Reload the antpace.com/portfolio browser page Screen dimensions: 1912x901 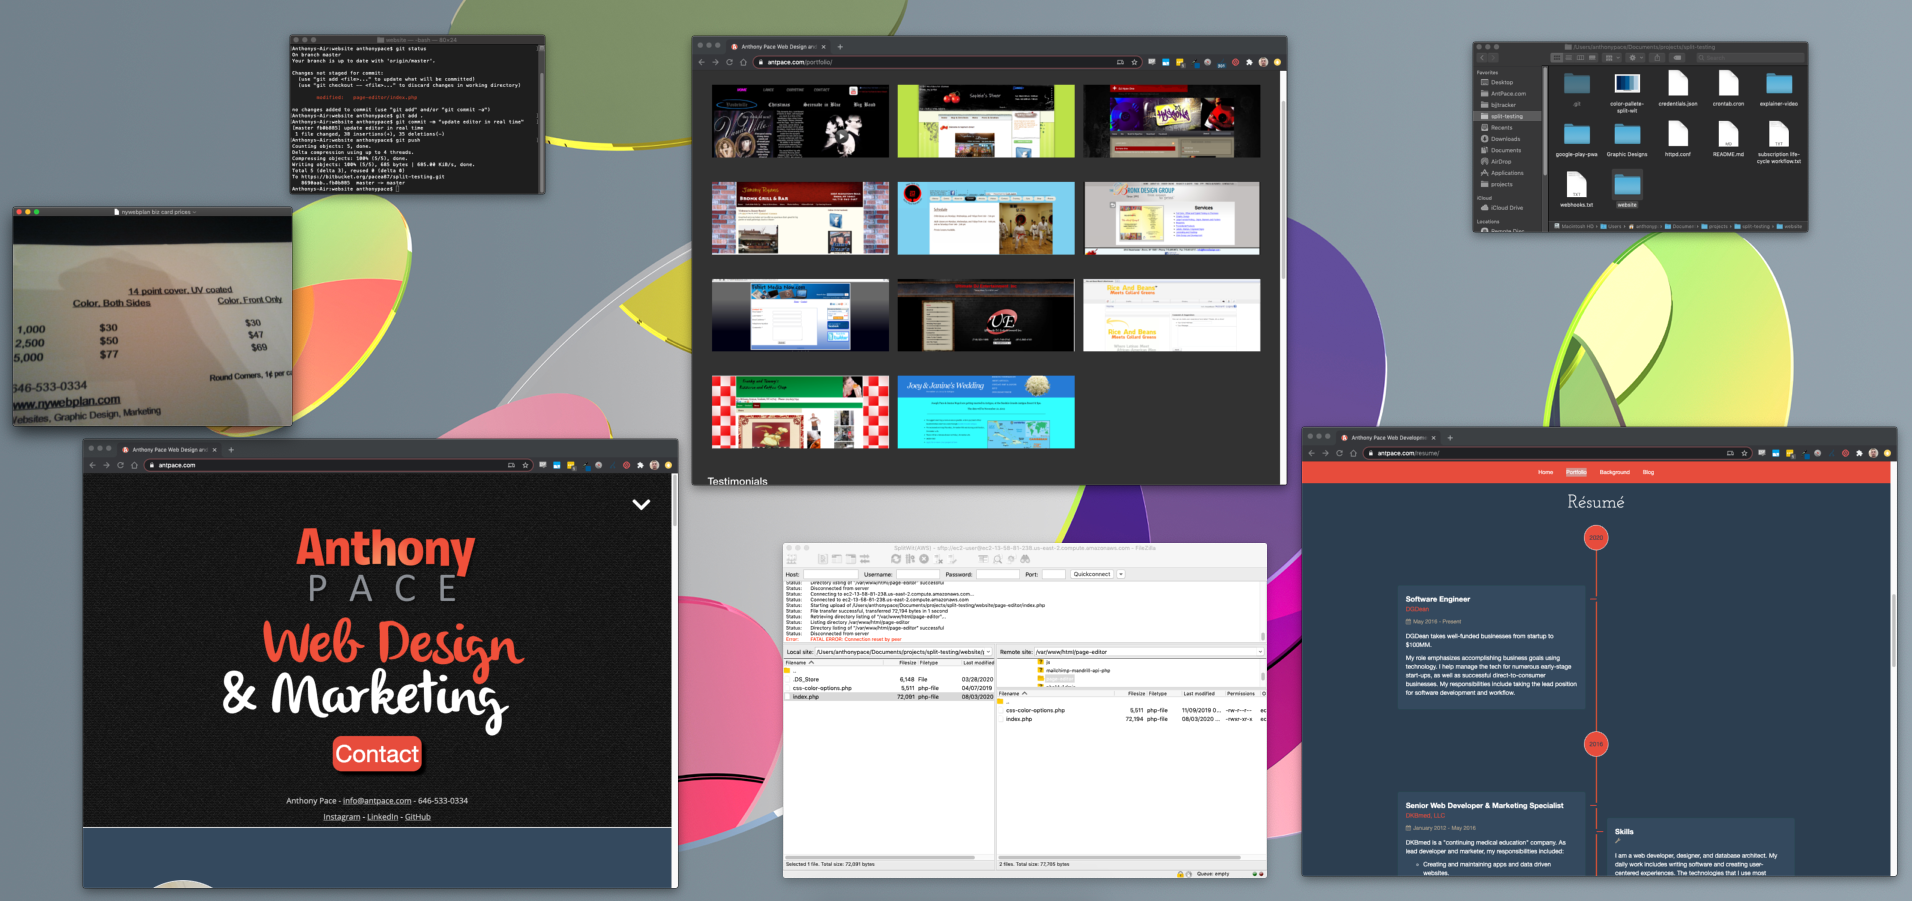729,62
